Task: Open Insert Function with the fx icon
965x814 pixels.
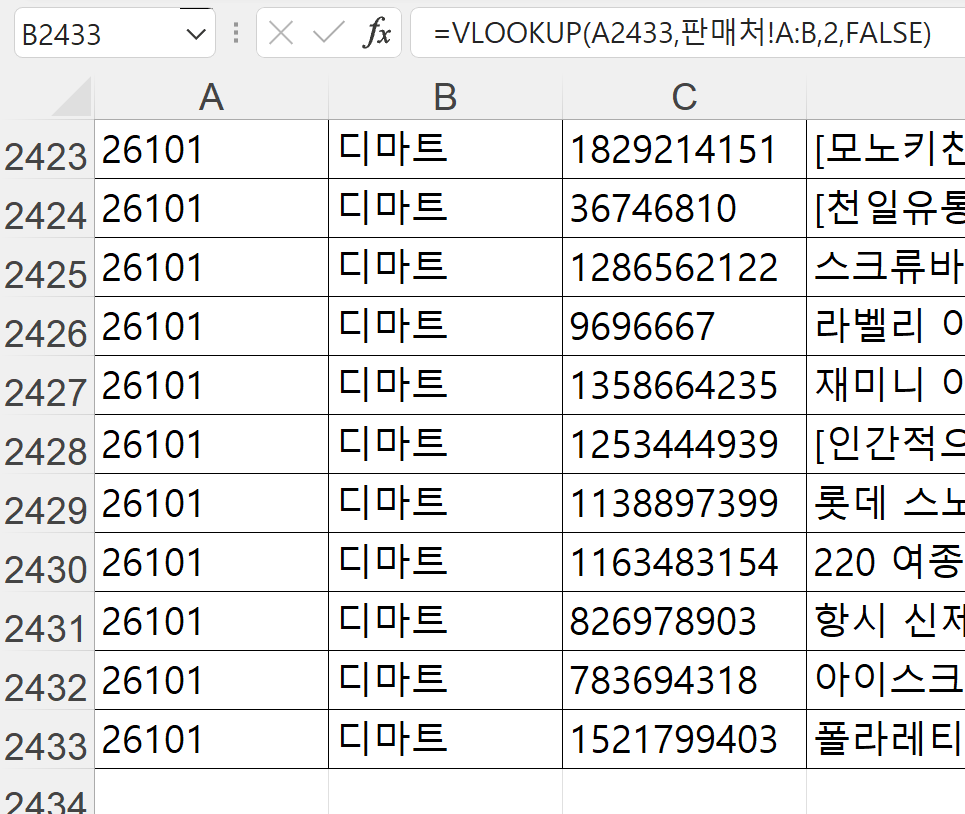Action: click(377, 33)
